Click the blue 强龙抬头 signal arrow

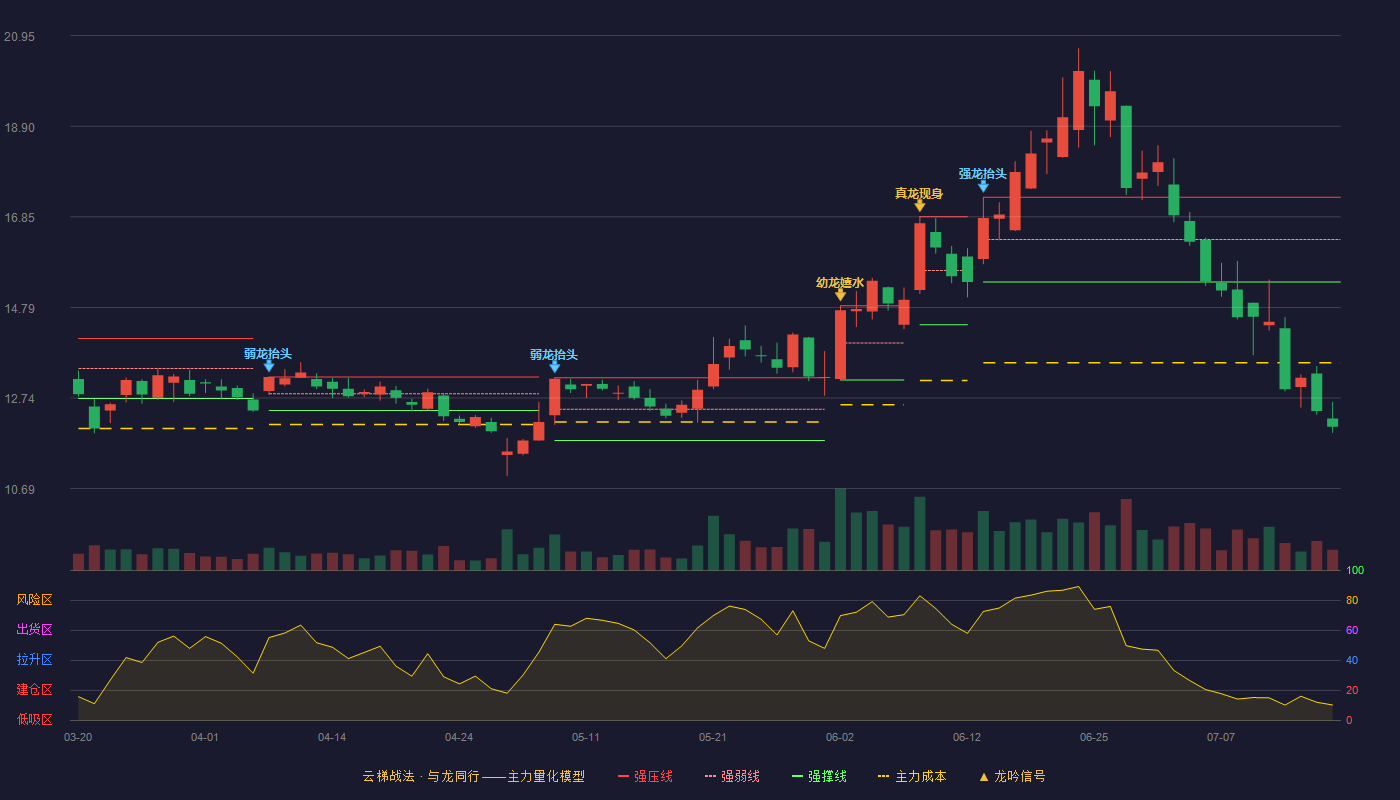[x=983, y=186]
